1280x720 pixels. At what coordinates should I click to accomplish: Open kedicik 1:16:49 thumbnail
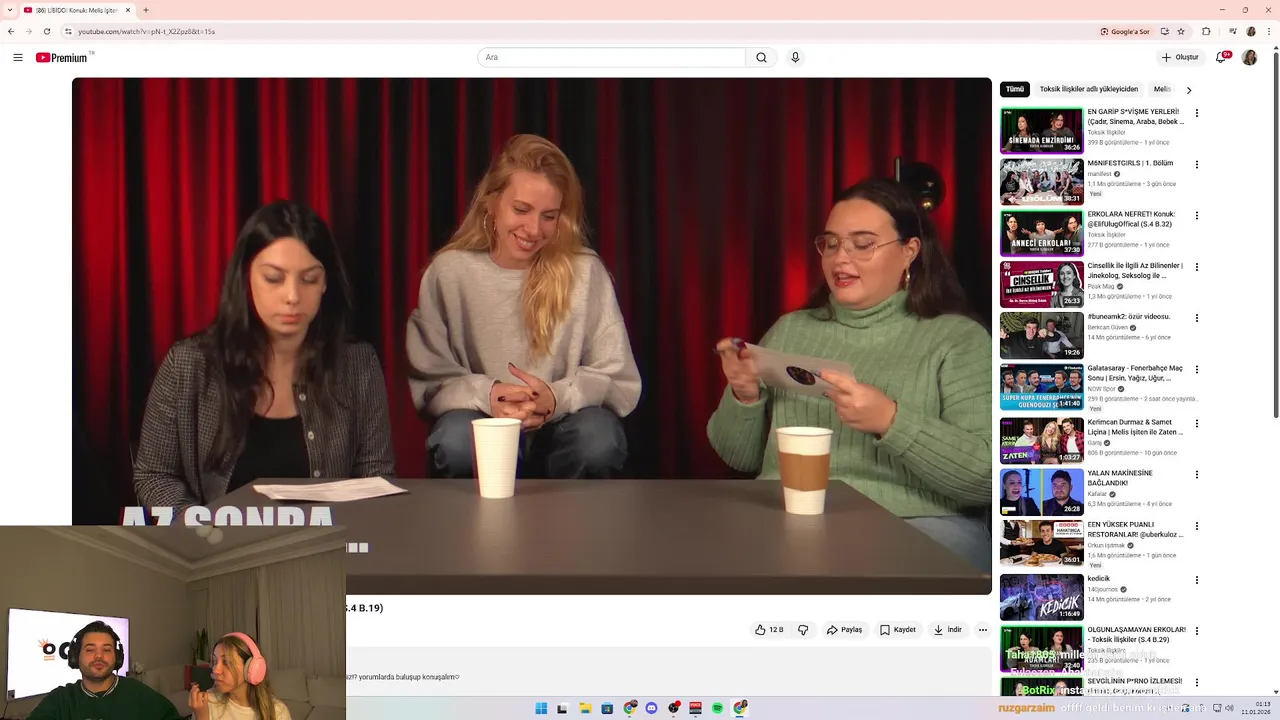(x=1042, y=597)
